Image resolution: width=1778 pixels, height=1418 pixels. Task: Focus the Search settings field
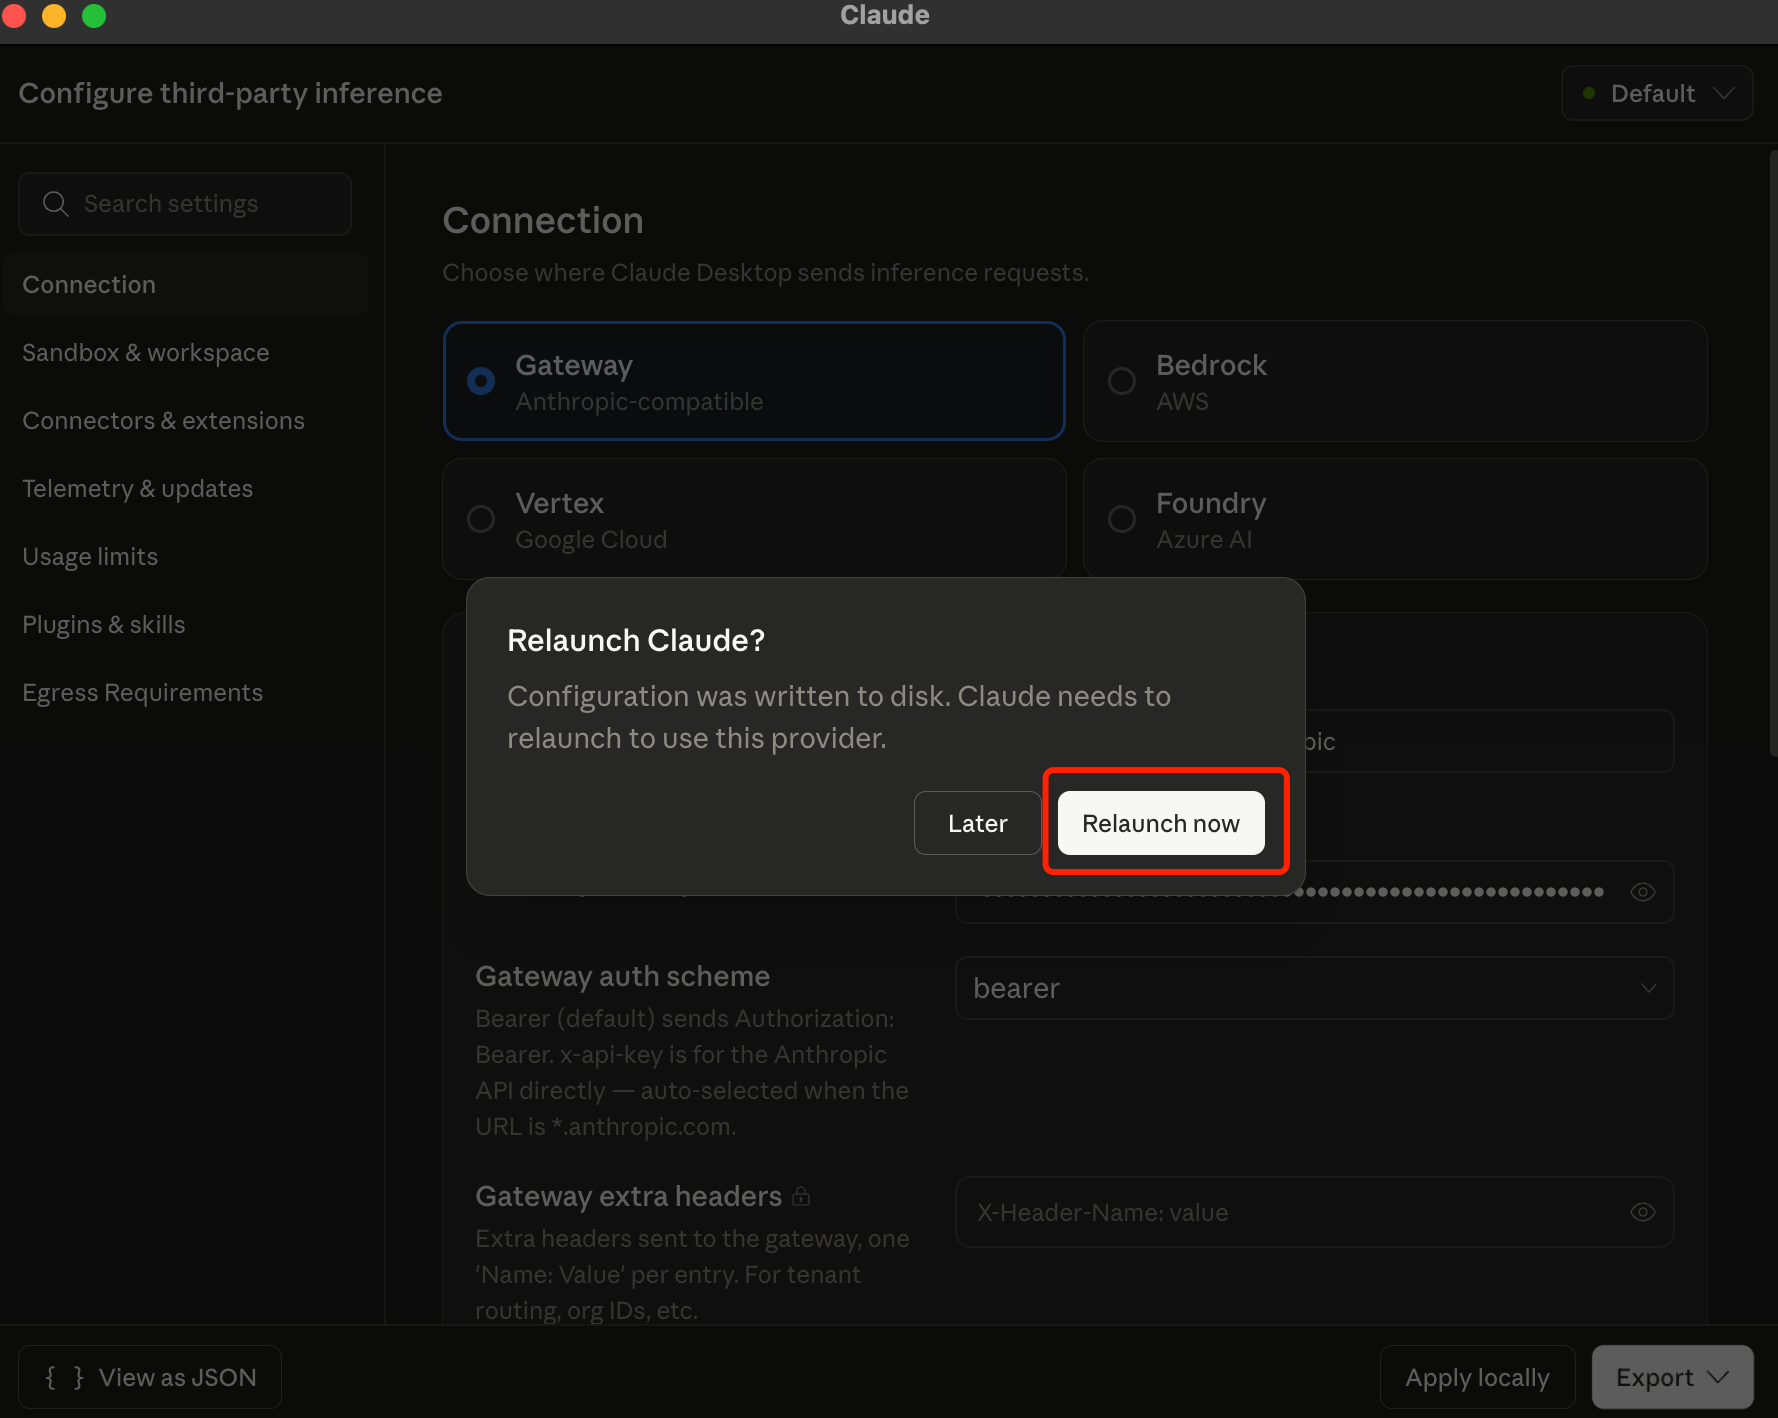pyautogui.click(x=185, y=204)
